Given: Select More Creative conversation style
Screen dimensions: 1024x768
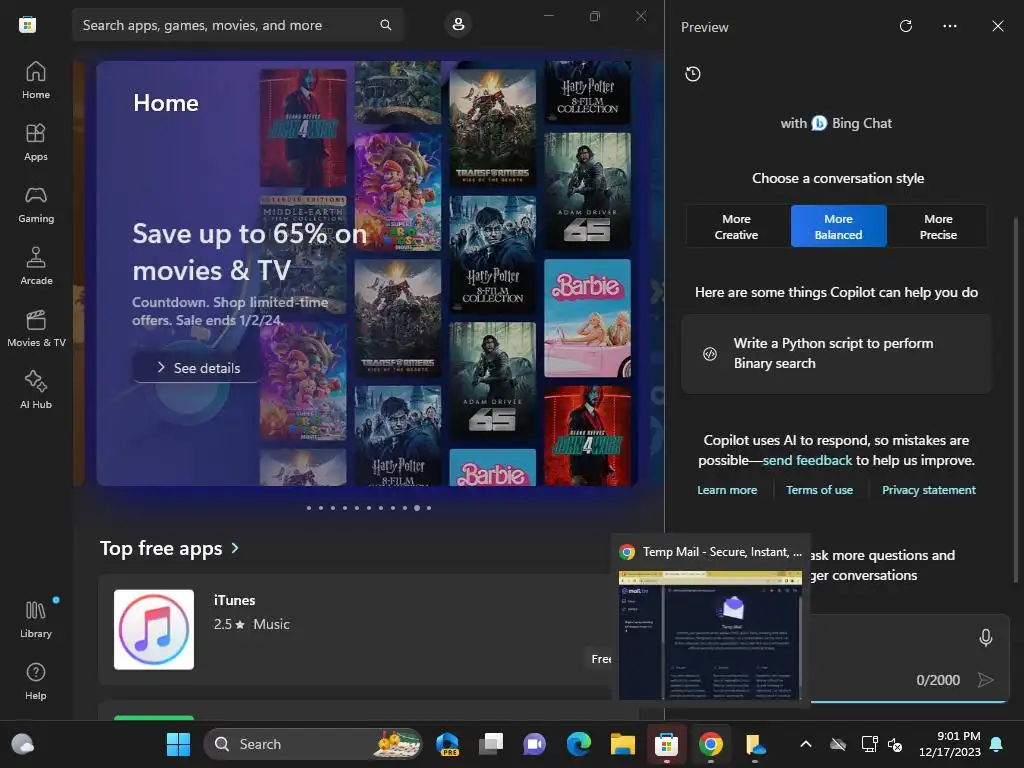Looking at the screenshot, I should coord(737,227).
